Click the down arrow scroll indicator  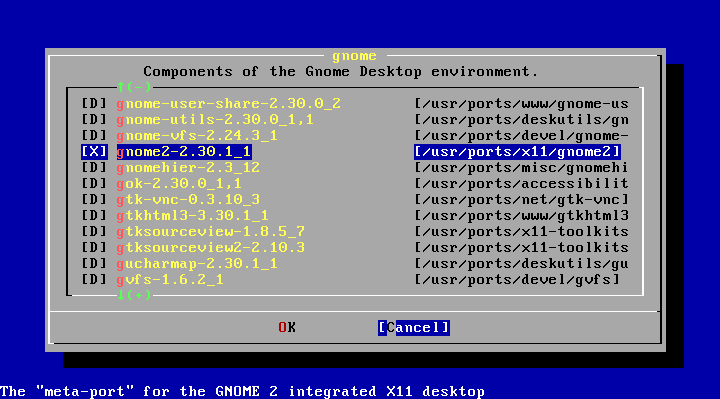coord(134,295)
